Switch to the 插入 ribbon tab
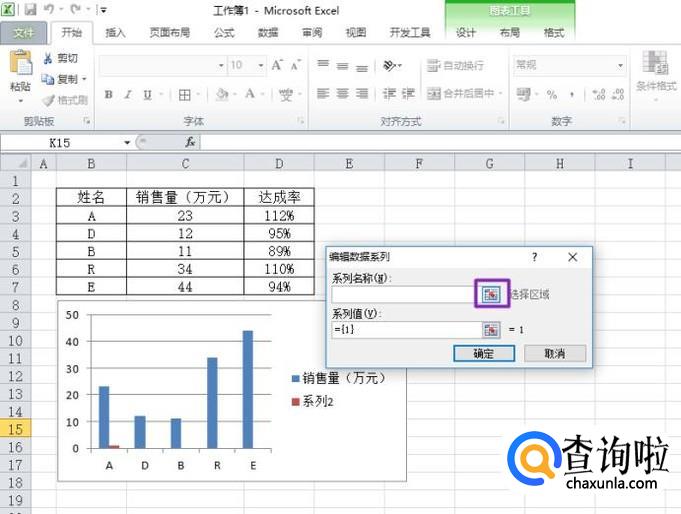This screenshot has height=514, width=681. click(x=116, y=32)
